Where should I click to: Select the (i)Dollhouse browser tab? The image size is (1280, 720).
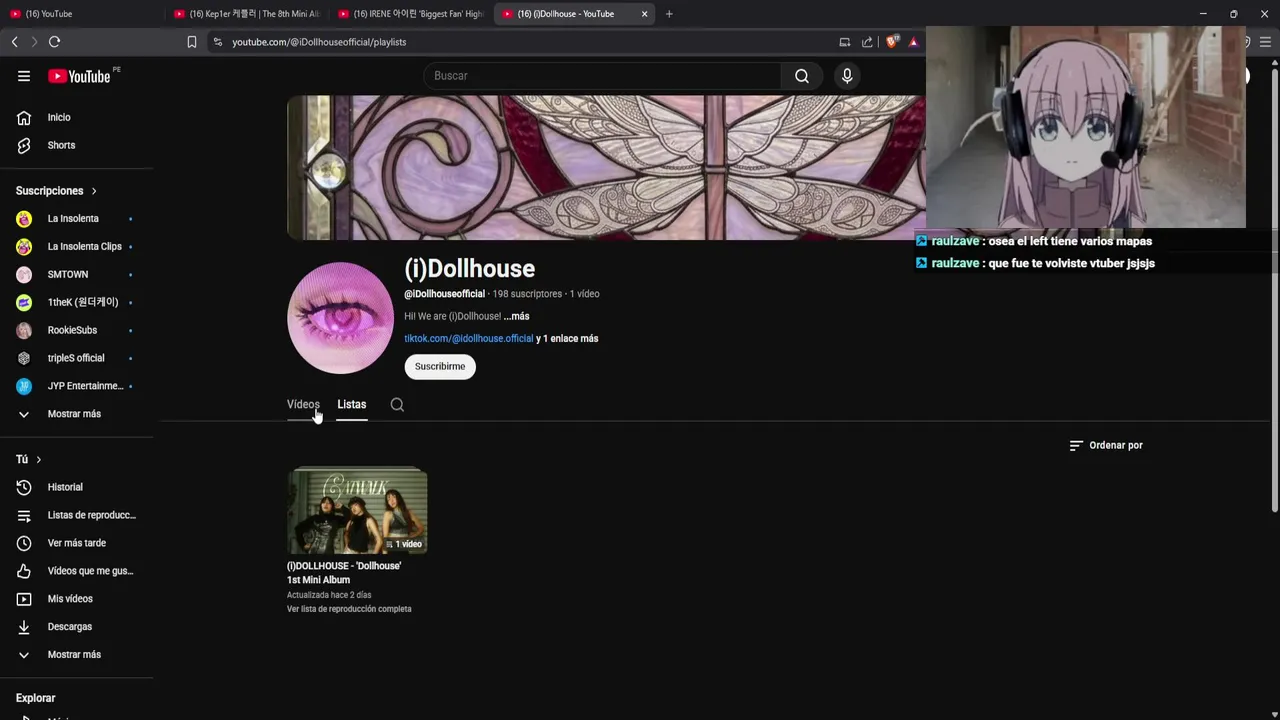click(x=566, y=14)
